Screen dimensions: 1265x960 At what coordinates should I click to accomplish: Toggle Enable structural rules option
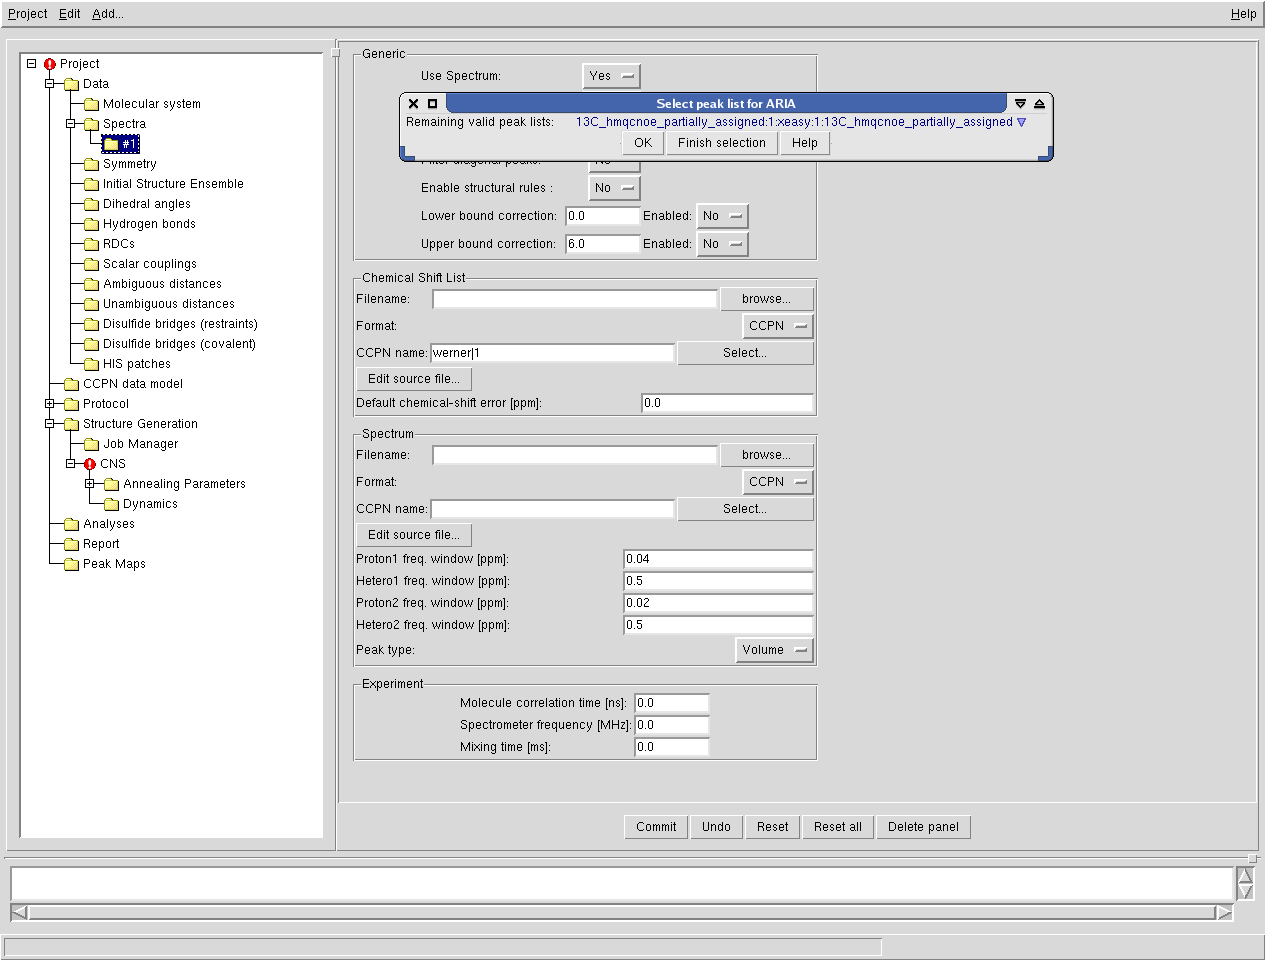click(614, 188)
